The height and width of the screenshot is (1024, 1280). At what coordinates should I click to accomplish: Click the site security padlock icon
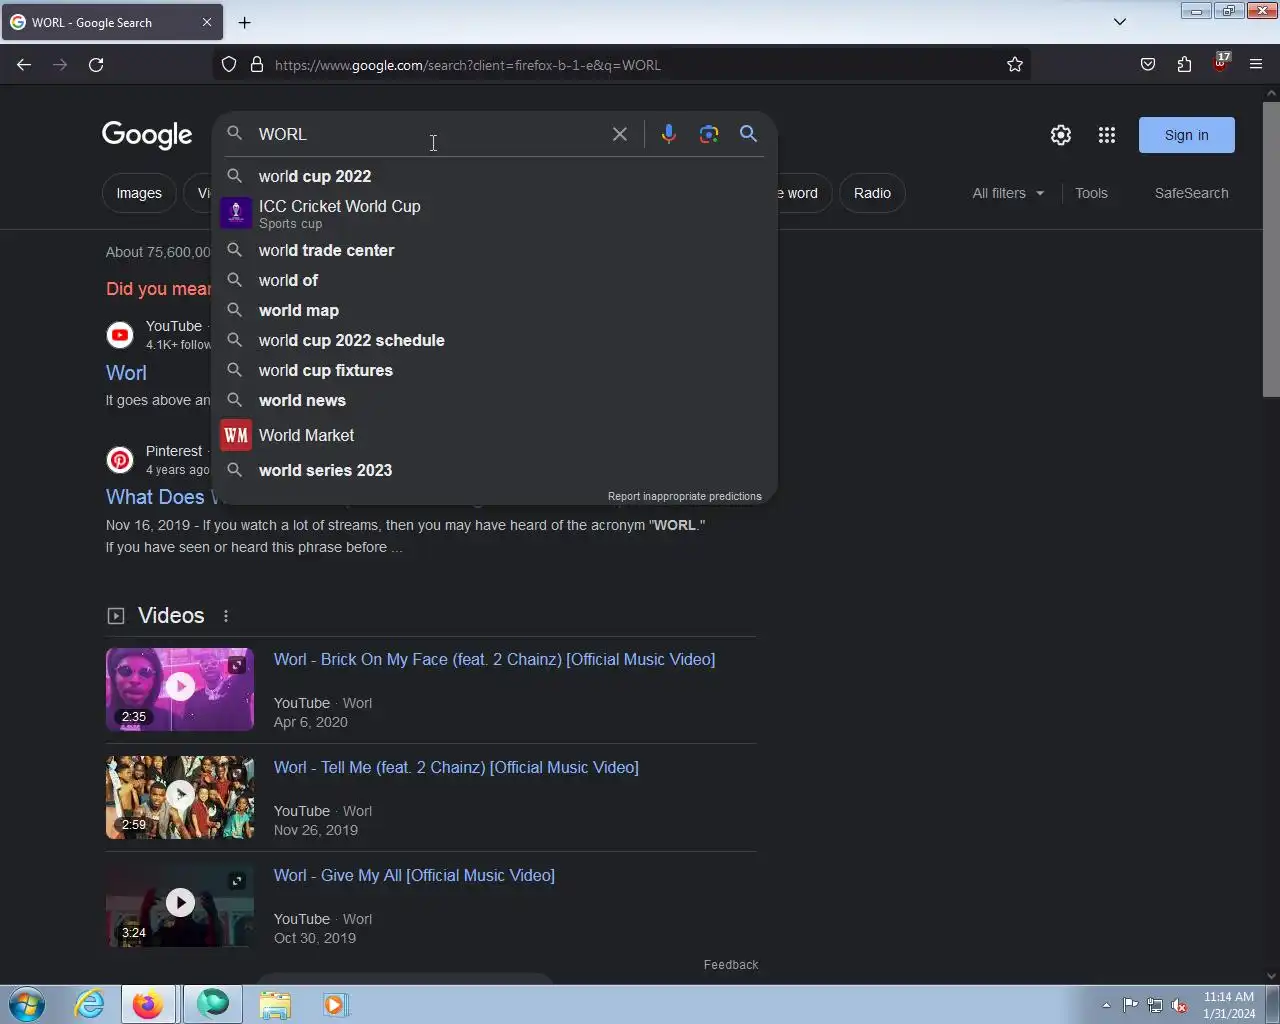coord(257,65)
